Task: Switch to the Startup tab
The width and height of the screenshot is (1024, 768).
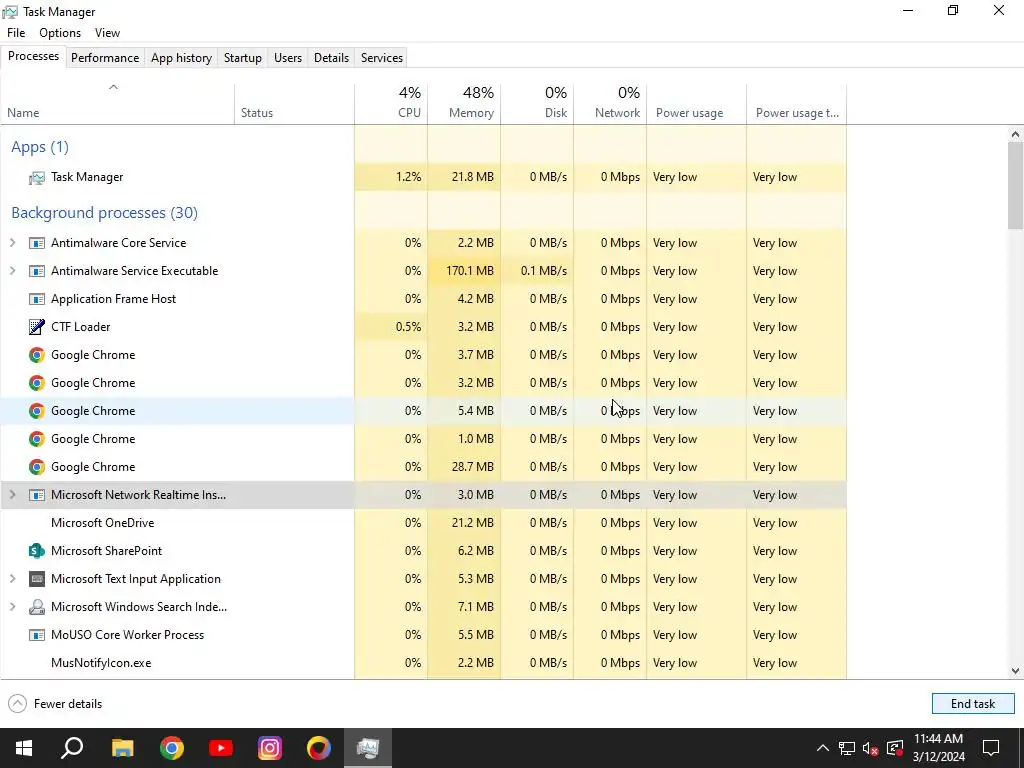Action: [243, 57]
